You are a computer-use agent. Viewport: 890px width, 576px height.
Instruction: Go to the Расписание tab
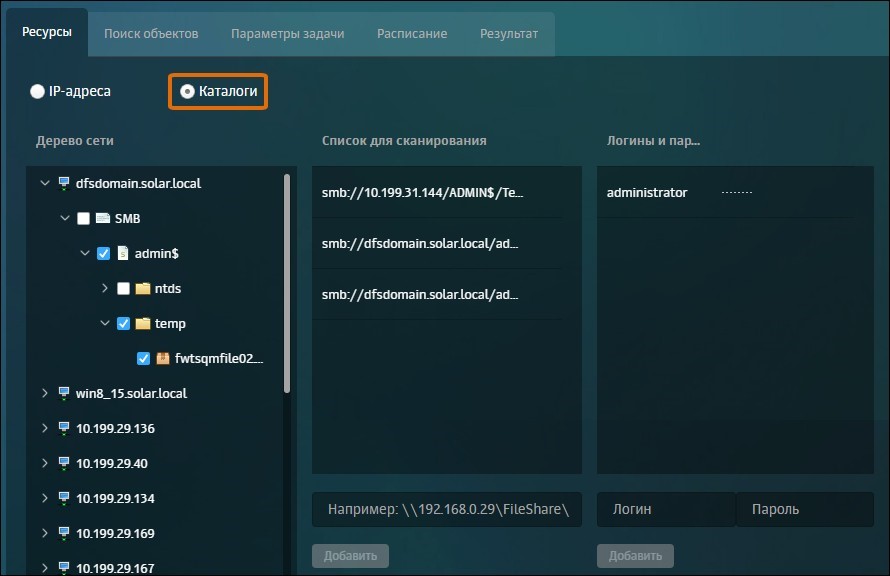pyautogui.click(x=412, y=34)
